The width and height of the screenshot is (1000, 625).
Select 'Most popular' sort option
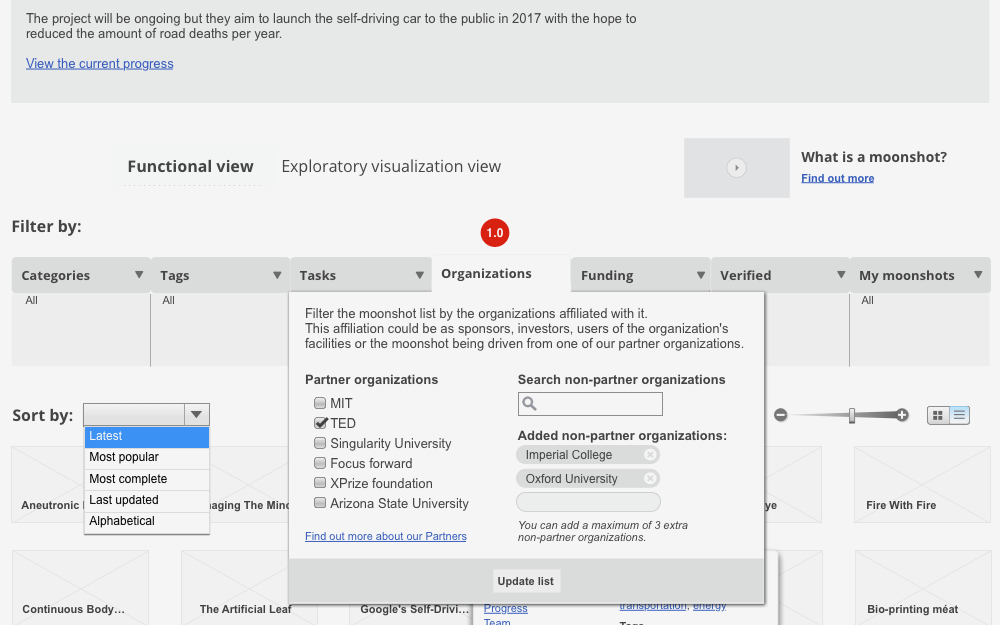click(124, 457)
